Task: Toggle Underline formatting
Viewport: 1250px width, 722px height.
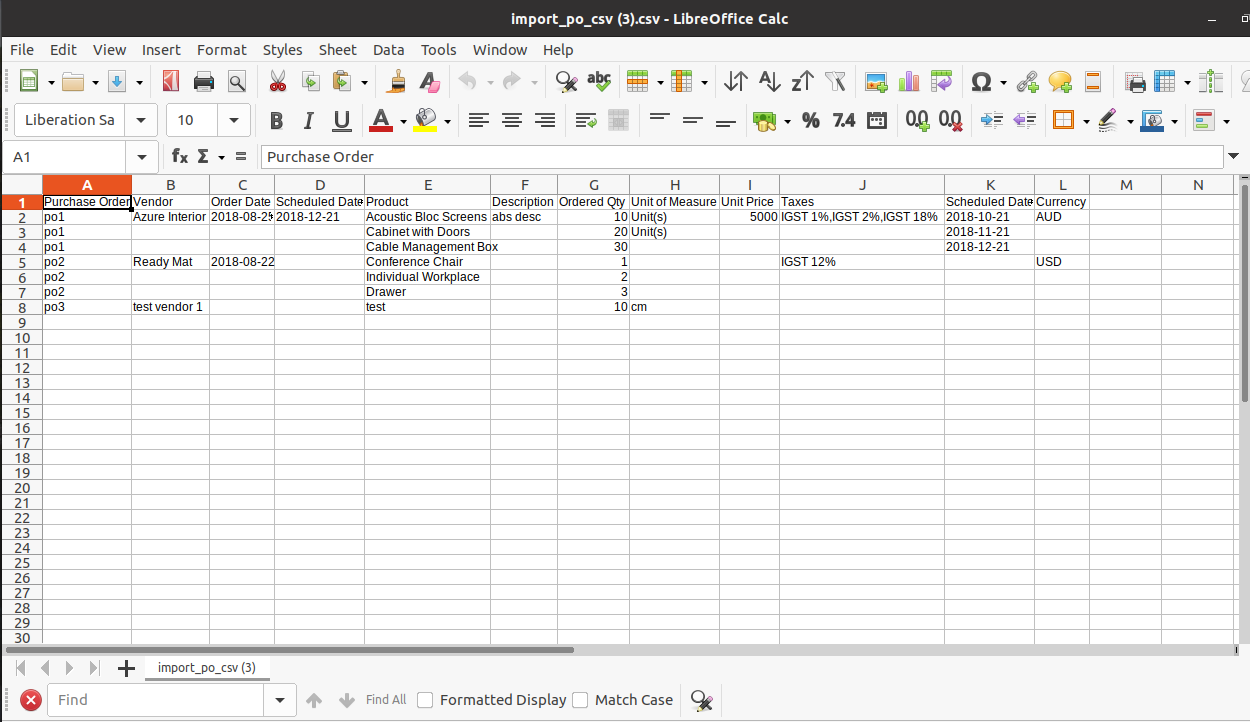Action: click(342, 121)
